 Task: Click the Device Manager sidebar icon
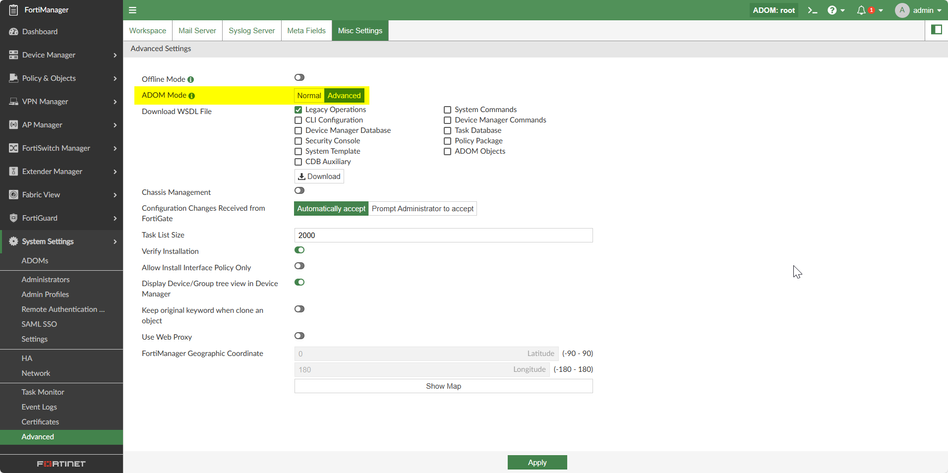(13, 55)
